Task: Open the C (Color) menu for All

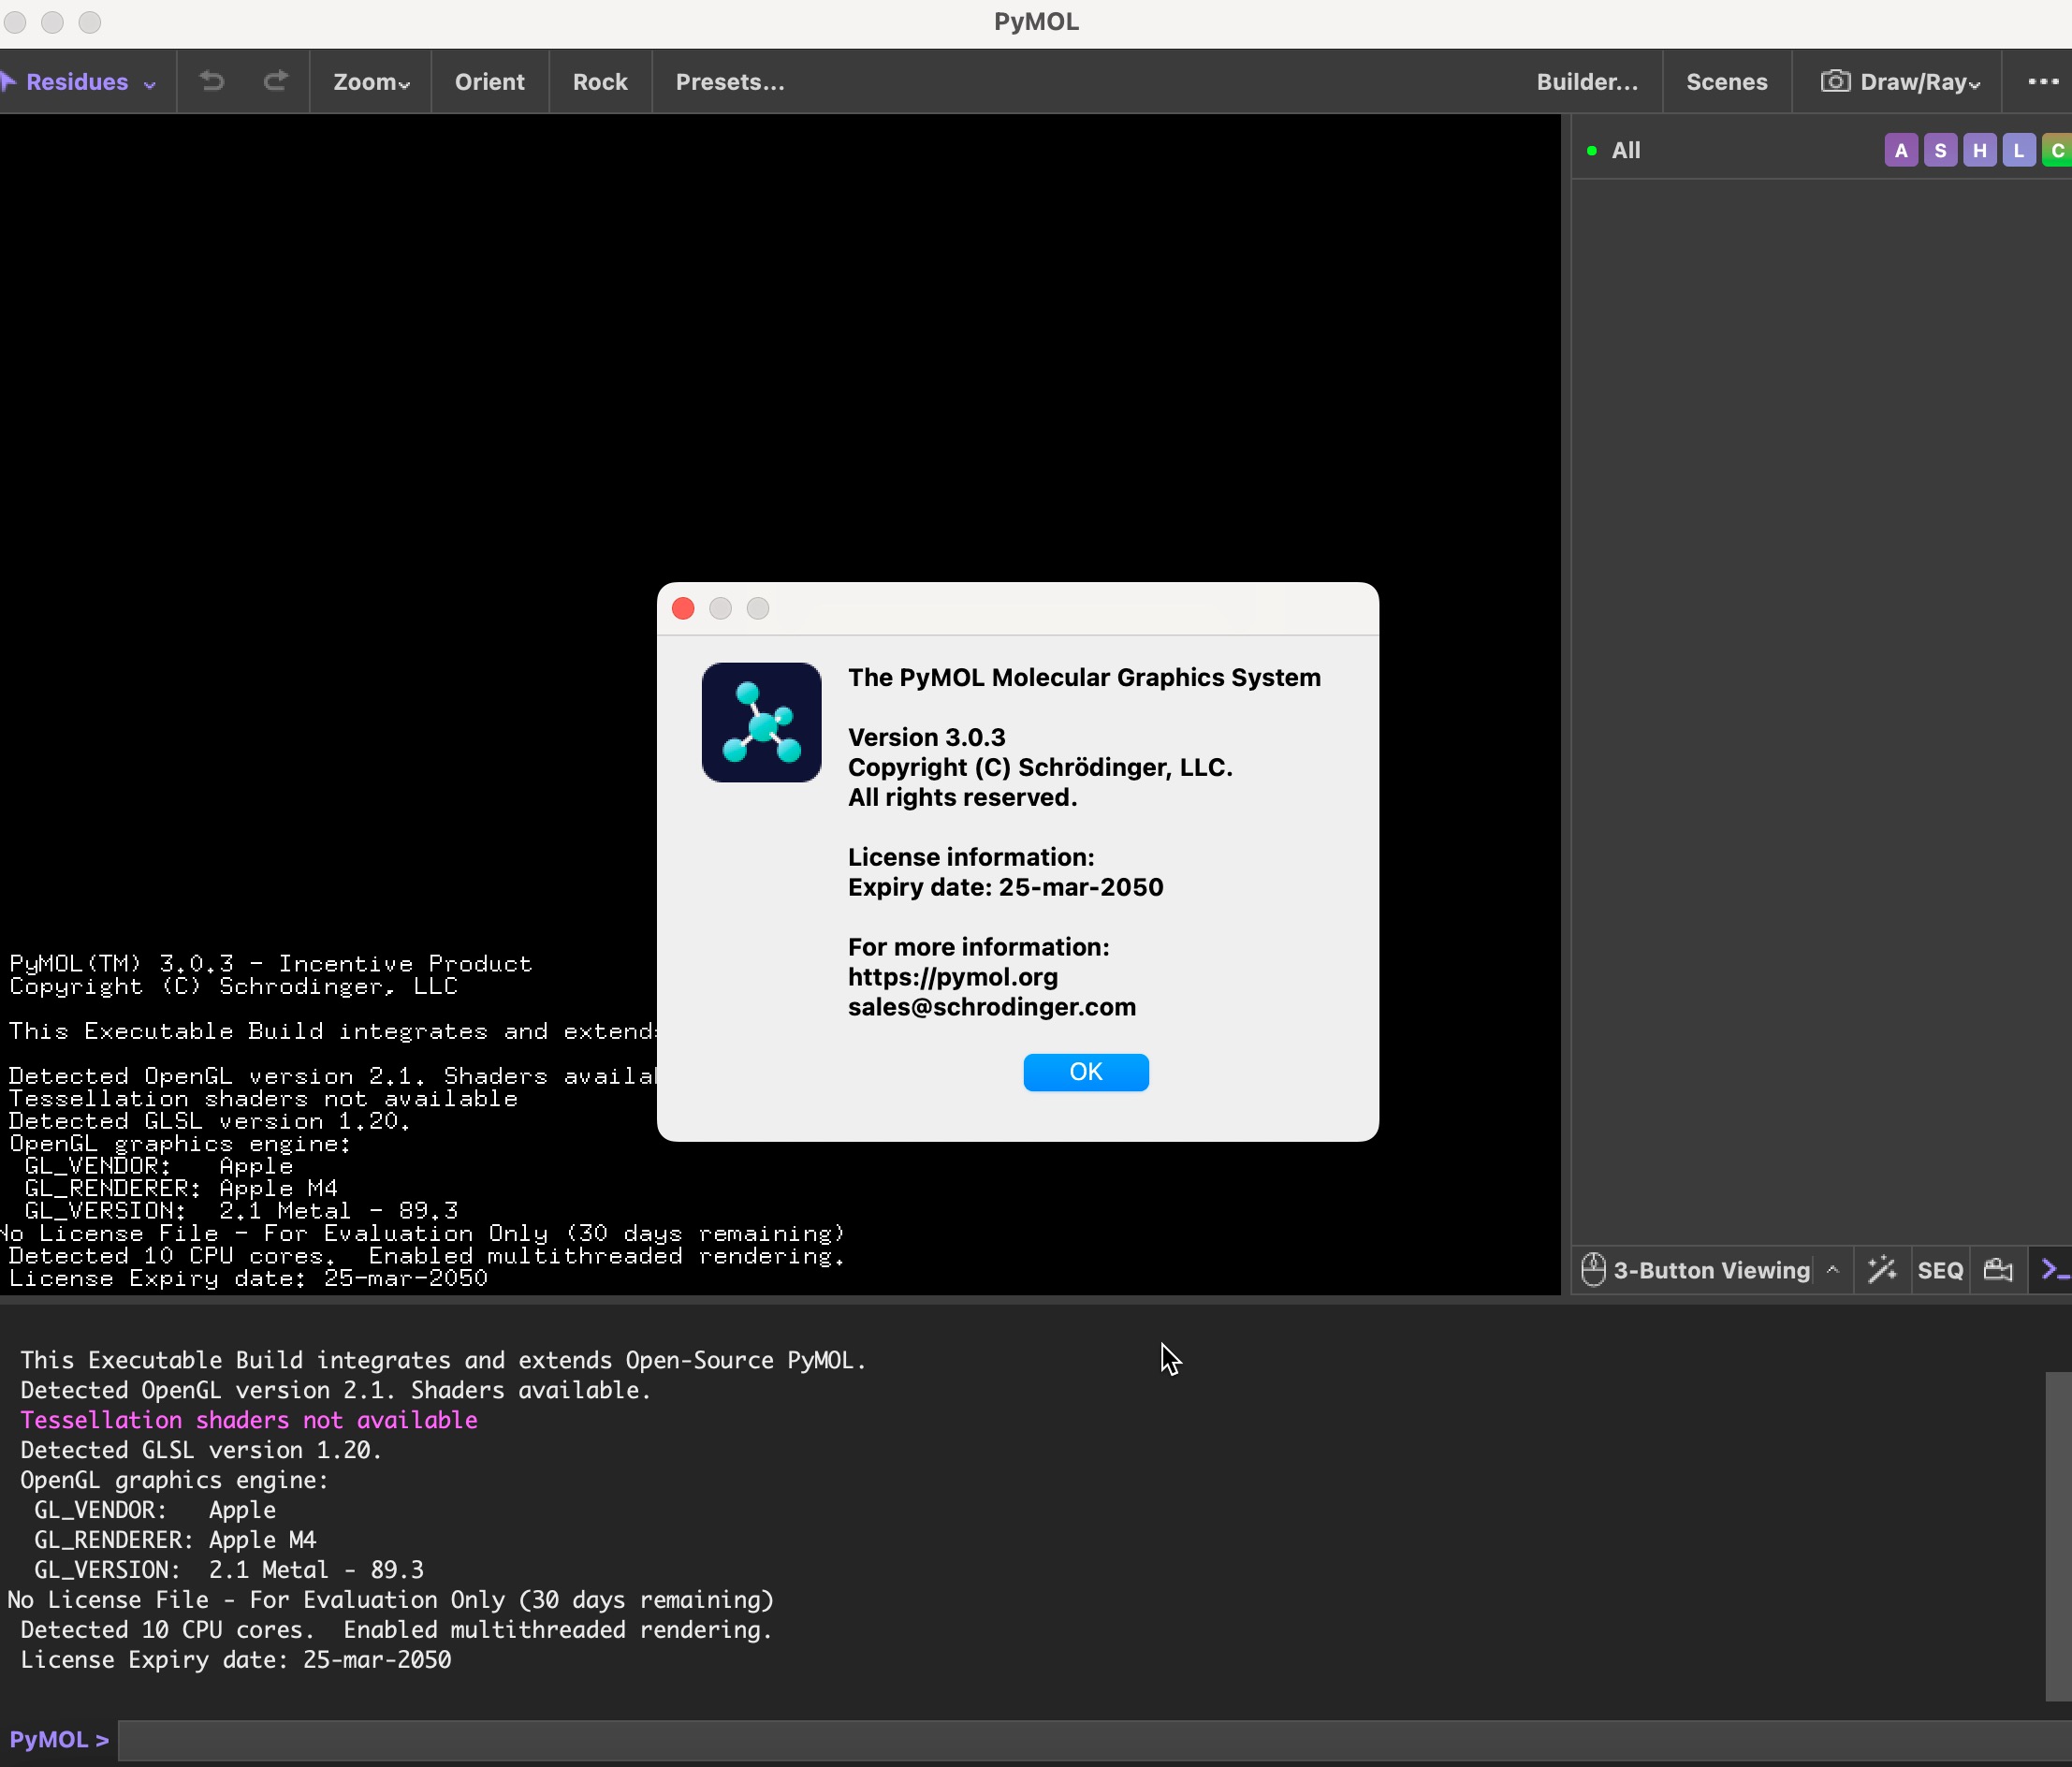Action: click(2057, 151)
